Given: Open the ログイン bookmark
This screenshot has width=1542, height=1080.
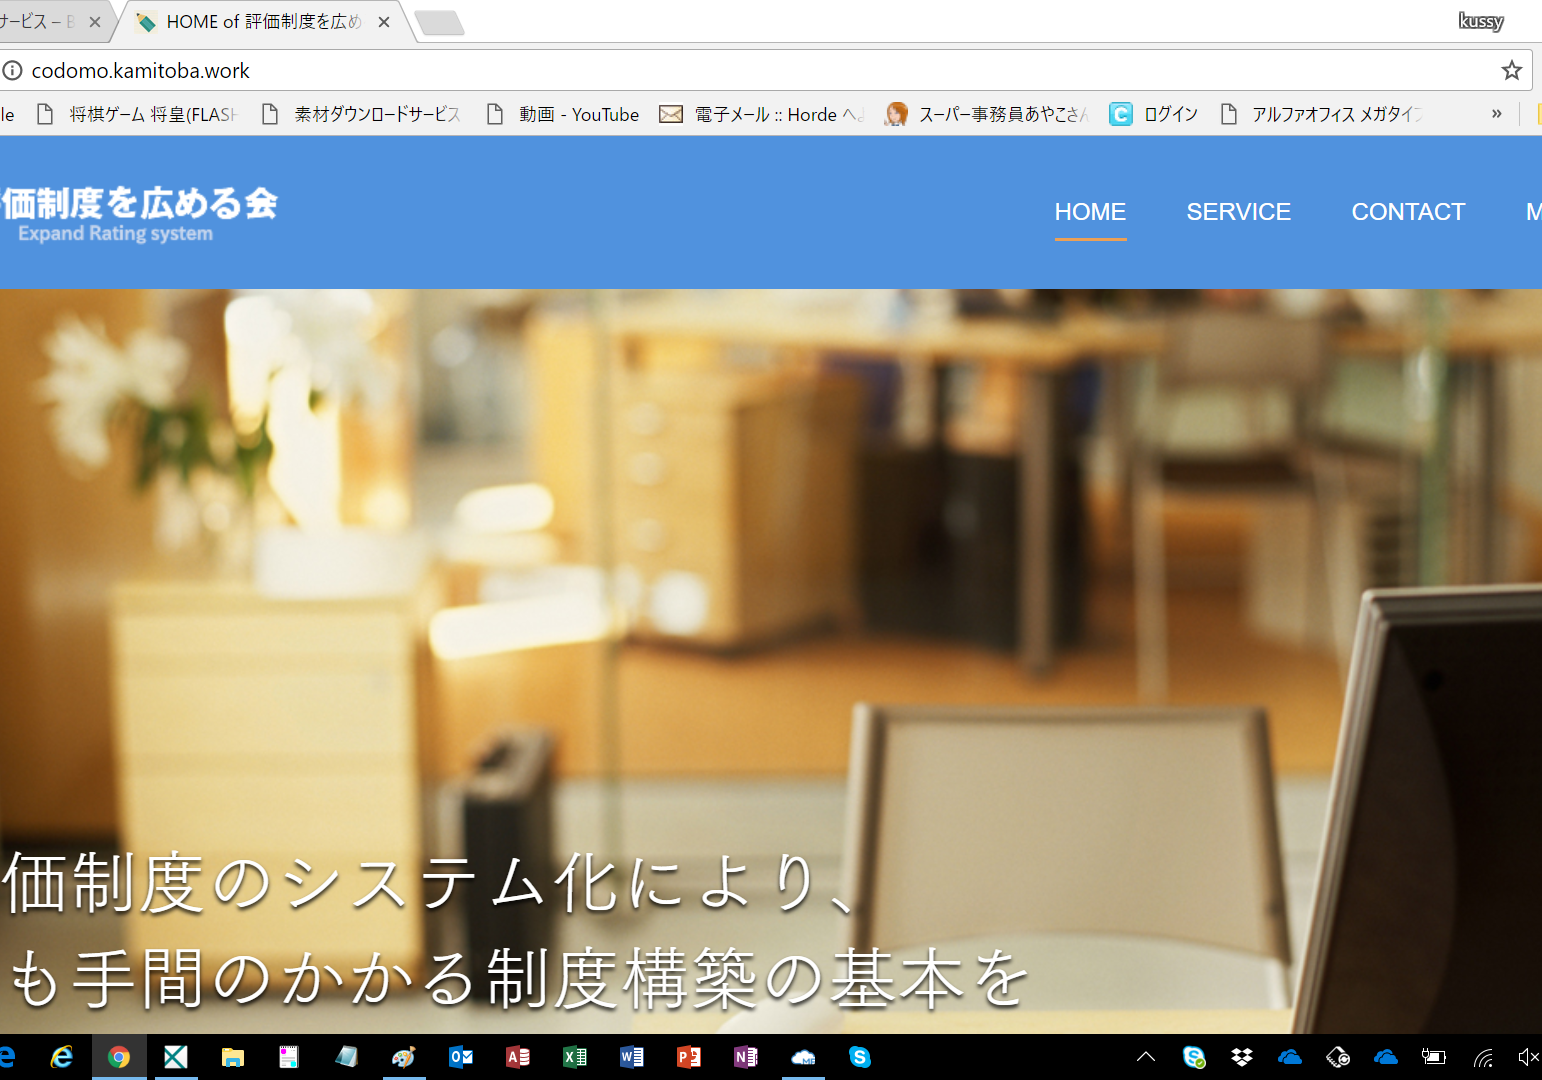Looking at the screenshot, I should 1155,114.
